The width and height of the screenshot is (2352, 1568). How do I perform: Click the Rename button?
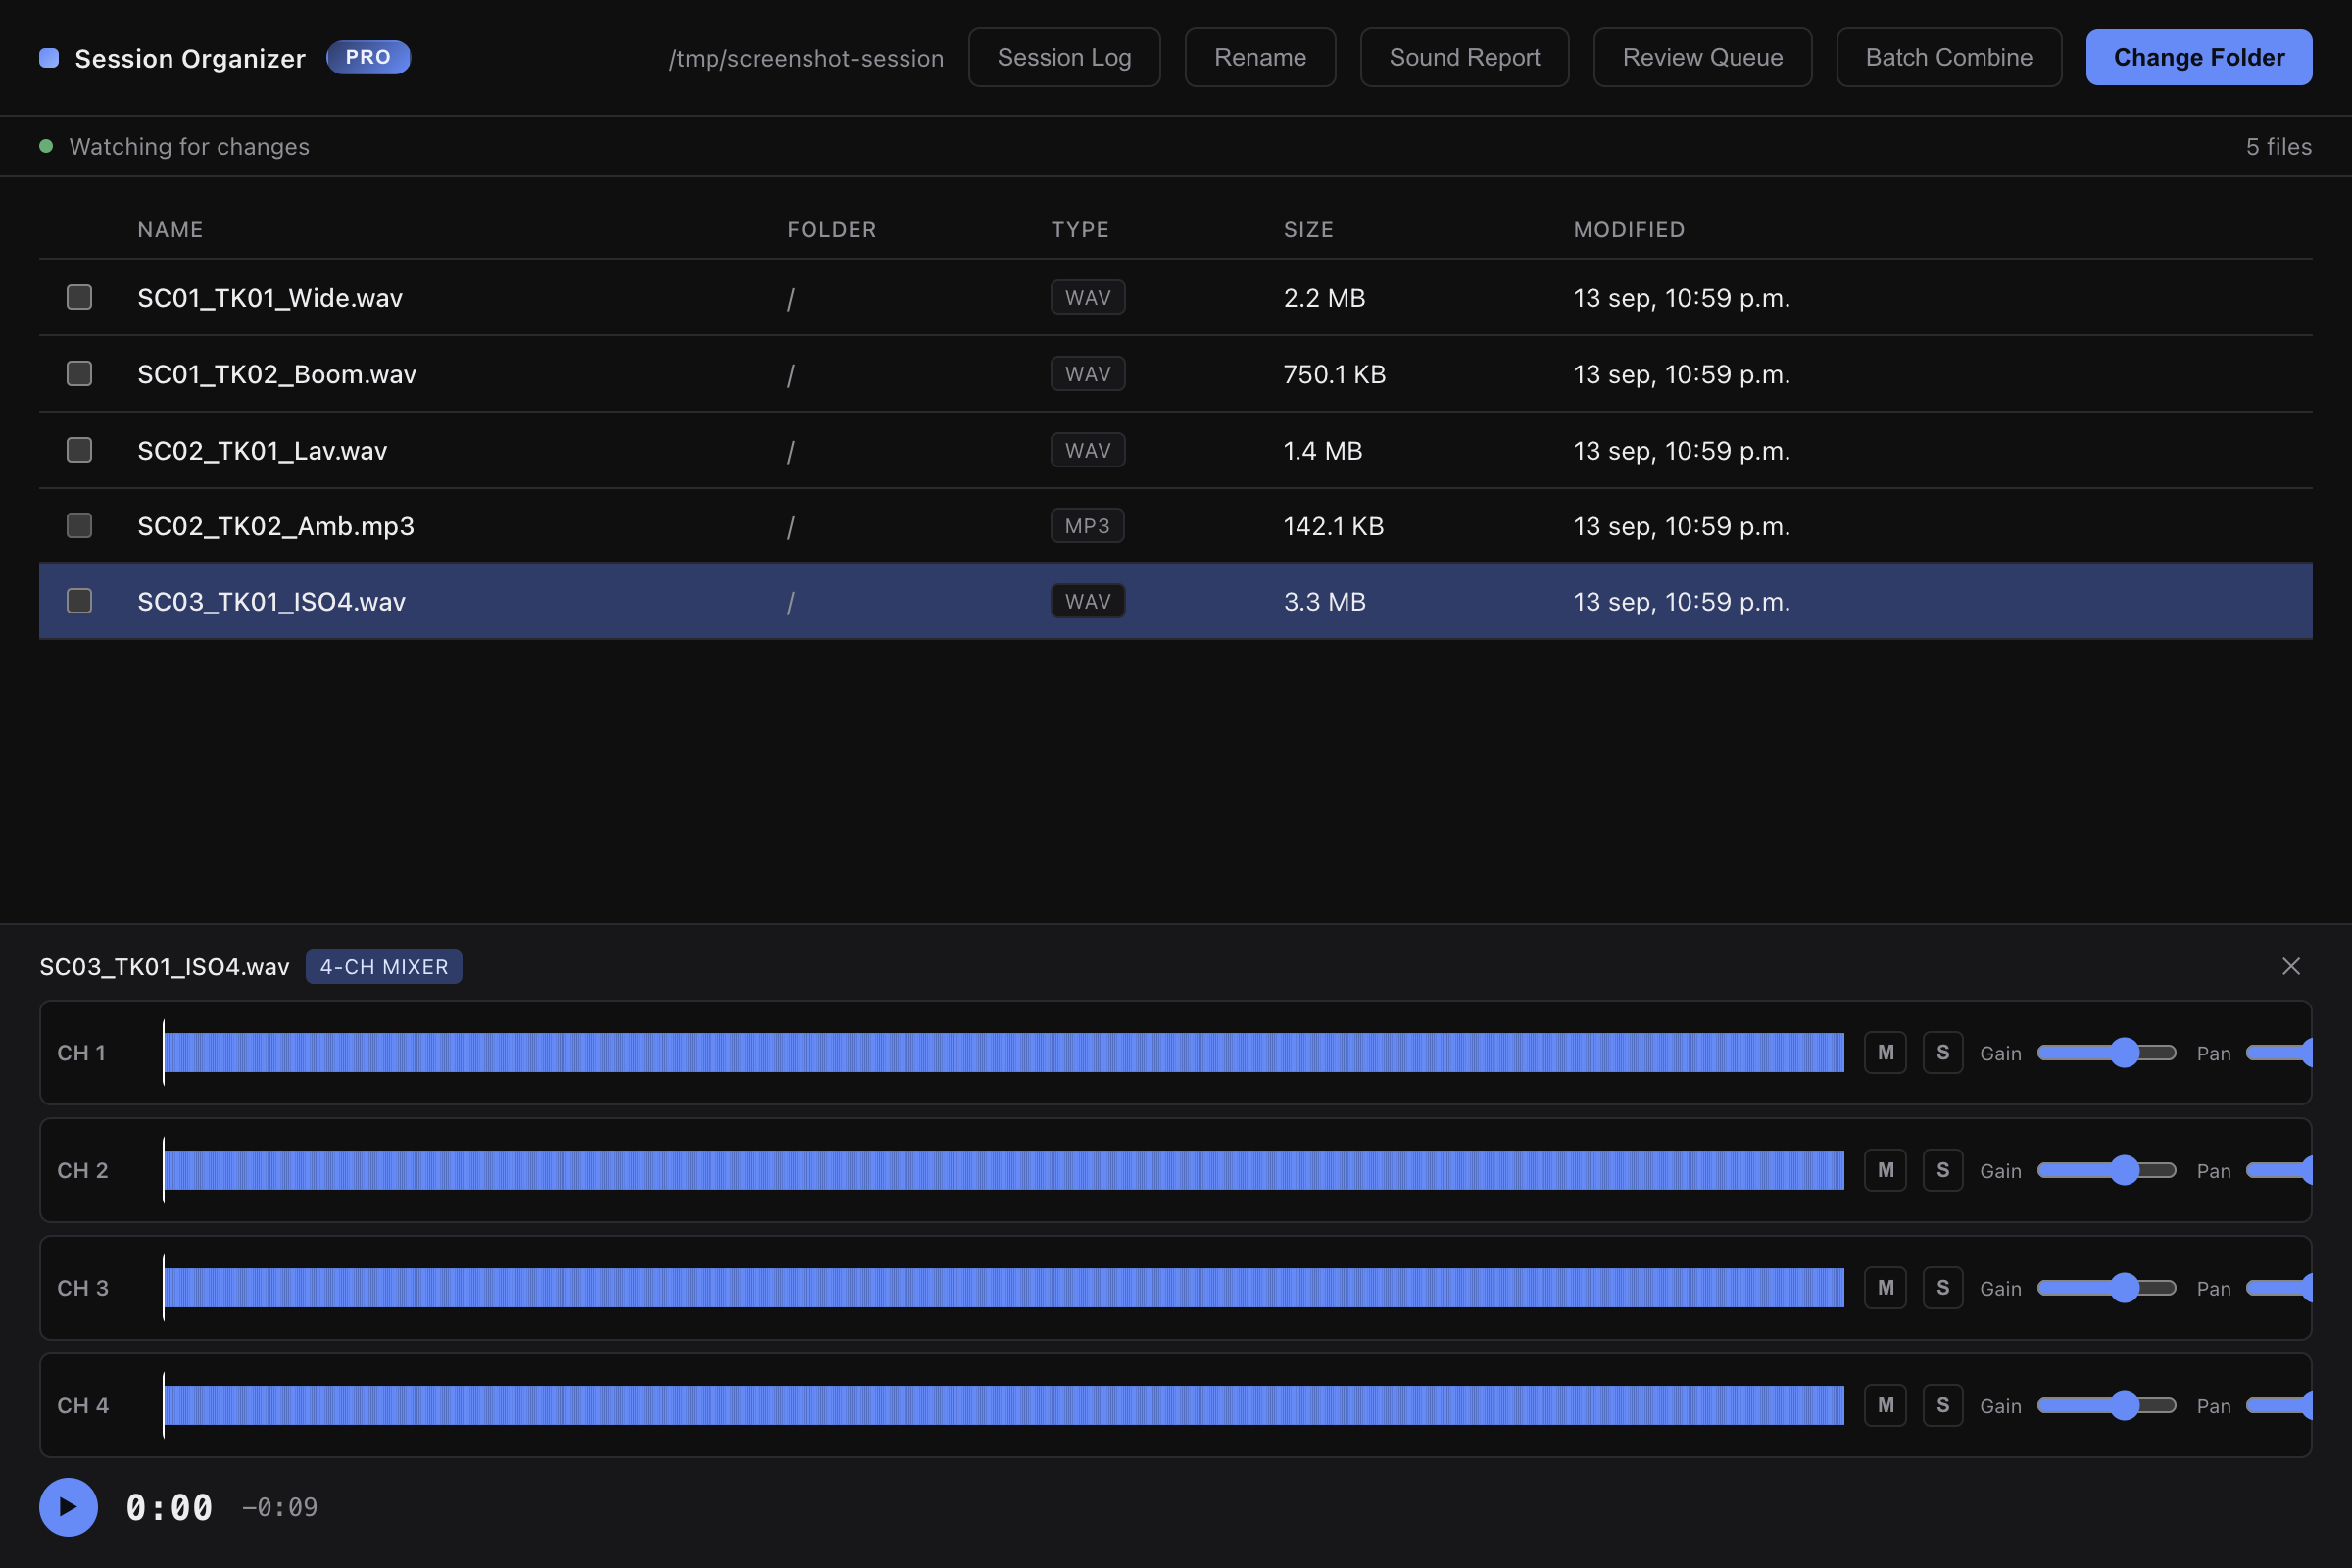[1260, 58]
